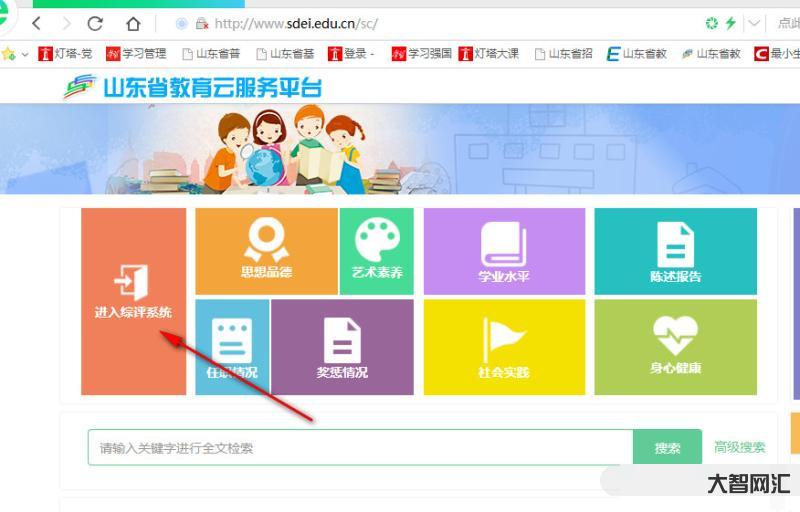Expand the address bar dropdown chevron
The image size is (800, 512).
(755, 23)
